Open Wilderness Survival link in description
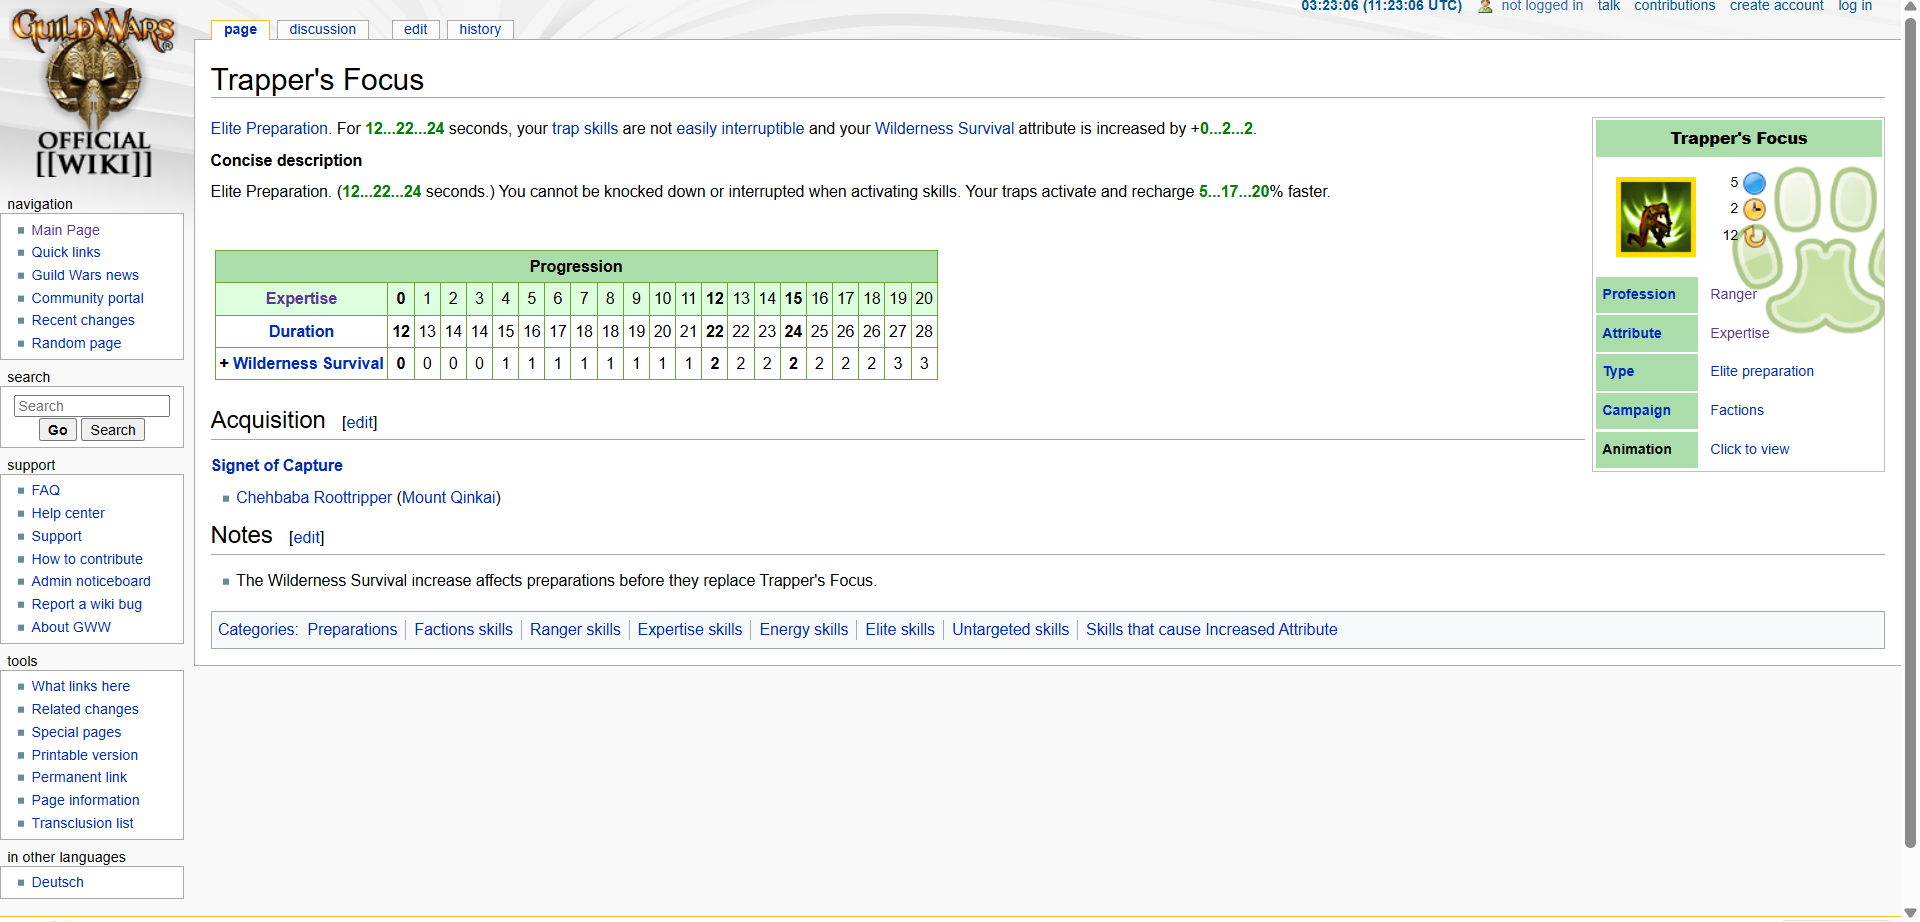Image resolution: width=1920 pixels, height=922 pixels. pos(944,128)
